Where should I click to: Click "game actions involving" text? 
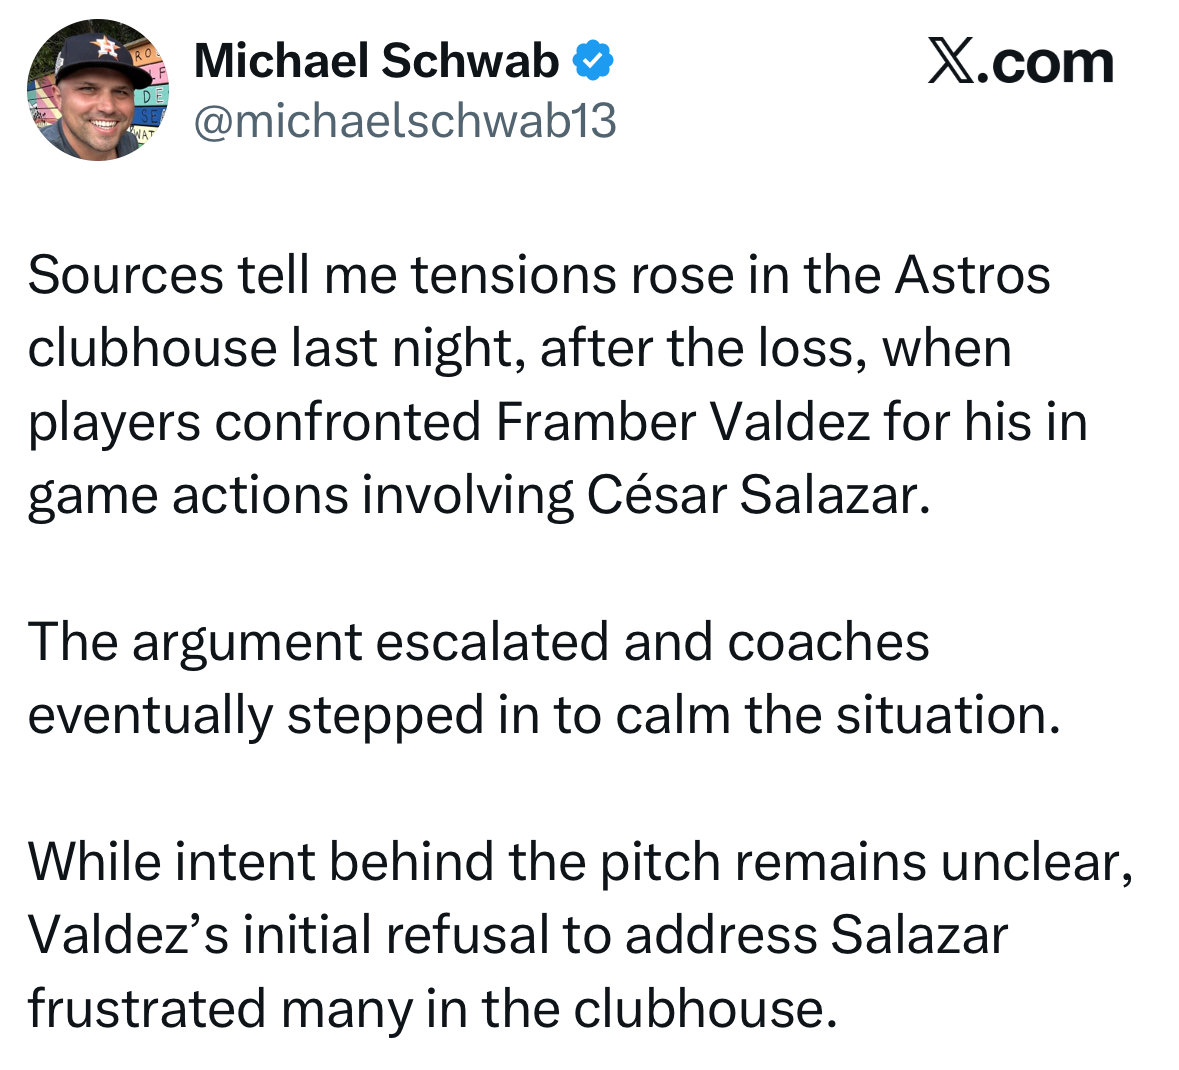[300, 498]
